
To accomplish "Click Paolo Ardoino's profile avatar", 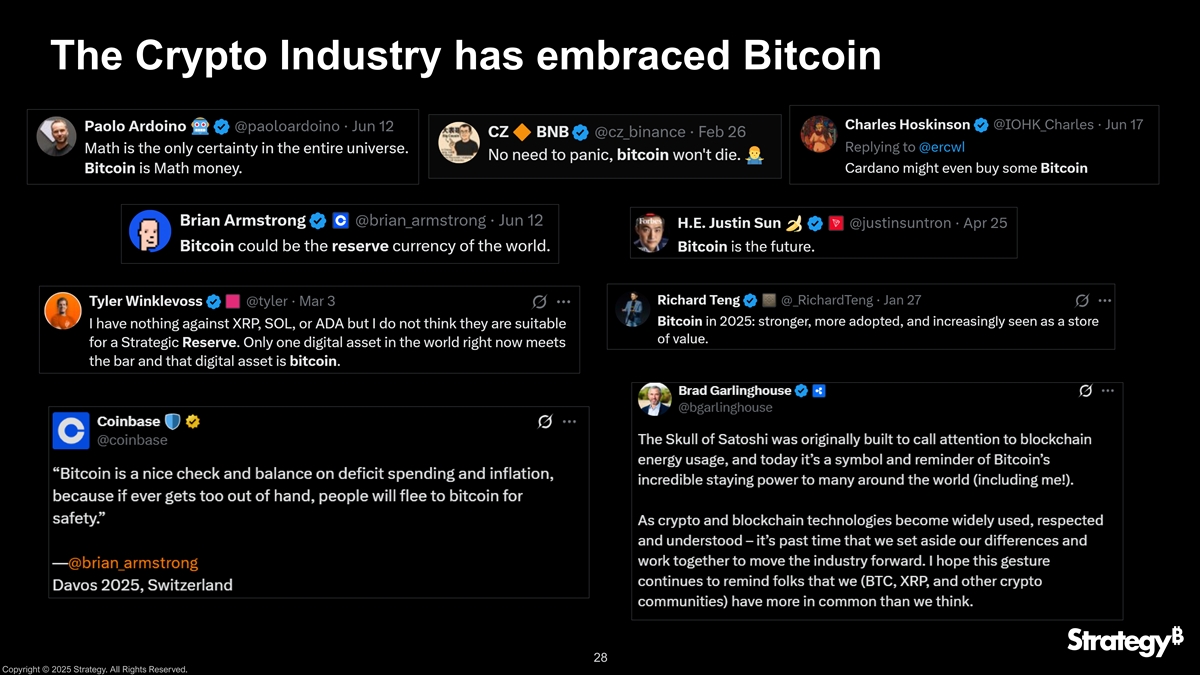I will pyautogui.click(x=57, y=136).
